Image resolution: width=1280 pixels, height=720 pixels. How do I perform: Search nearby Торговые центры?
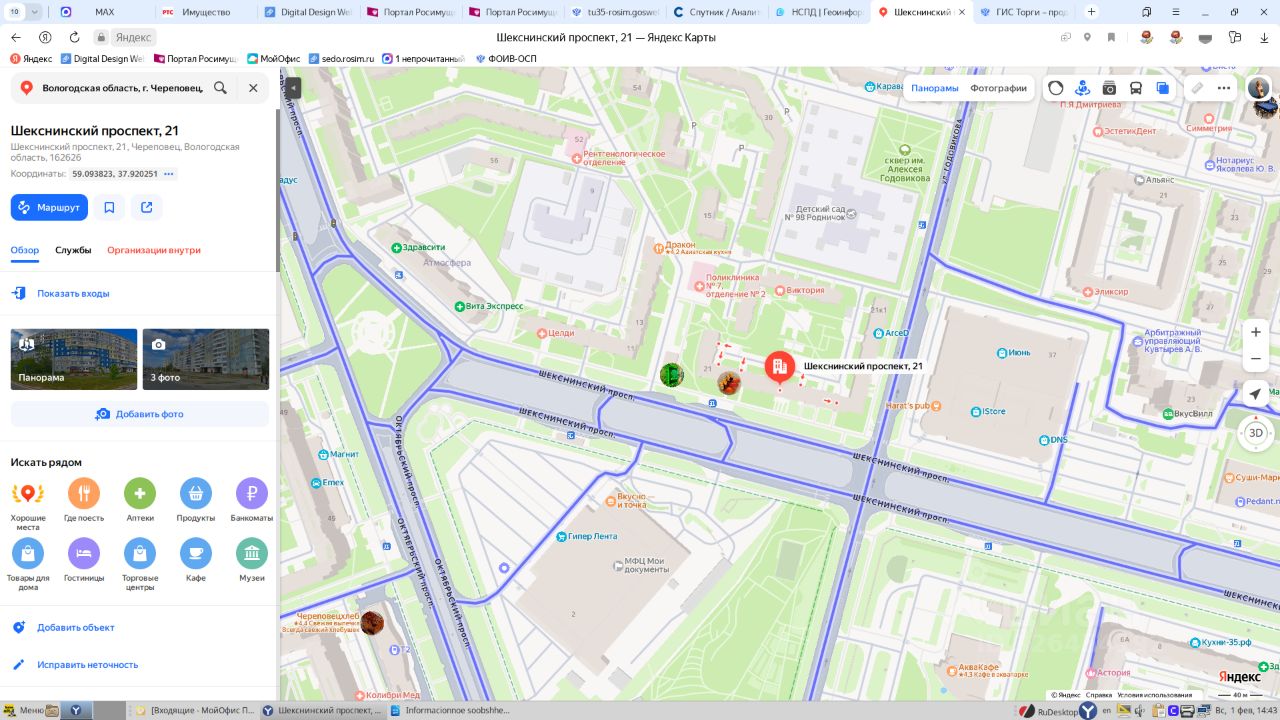[140, 563]
